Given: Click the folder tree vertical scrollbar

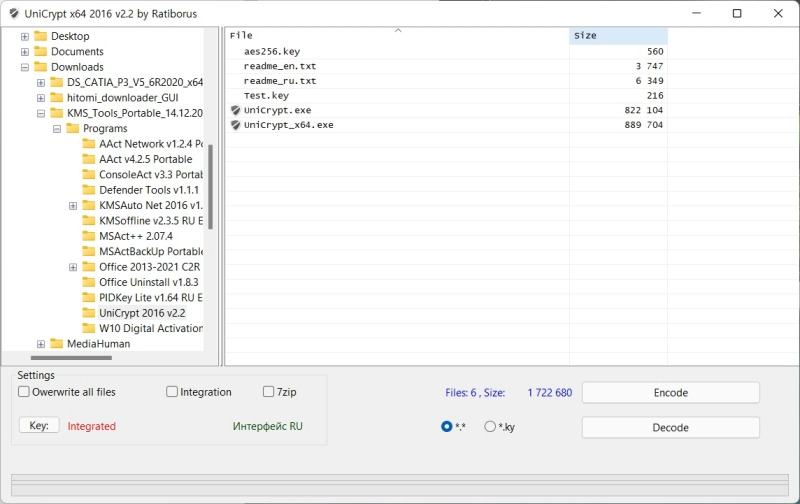Looking at the screenshot, I should (x=210, y=187).
